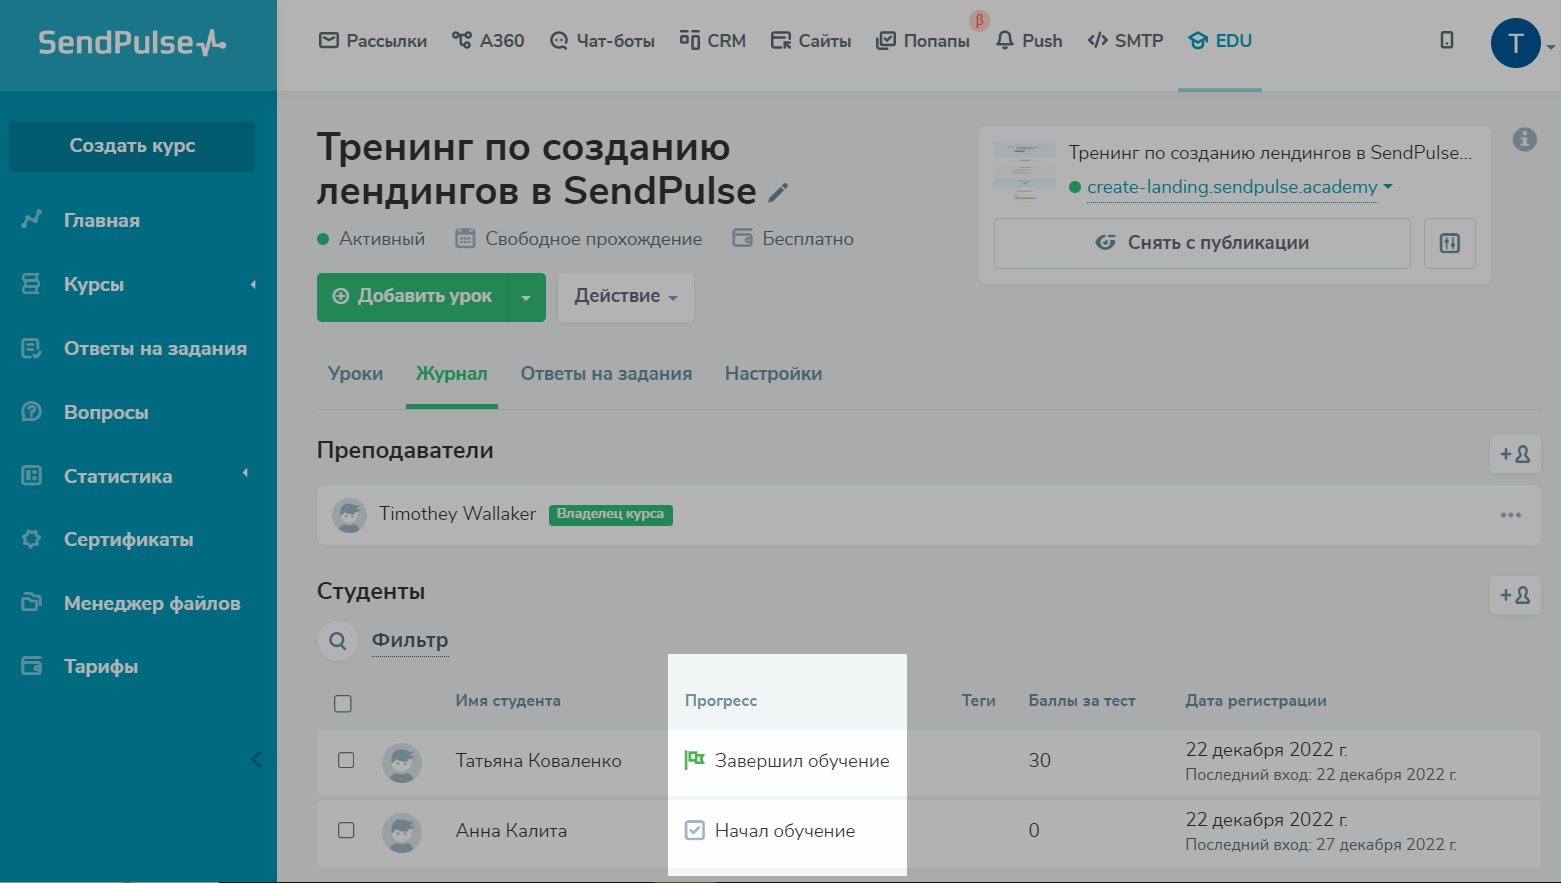Open the create-landing.sendpulse.academy link
The image size is (1561, 883).
tap(1232, 187)
